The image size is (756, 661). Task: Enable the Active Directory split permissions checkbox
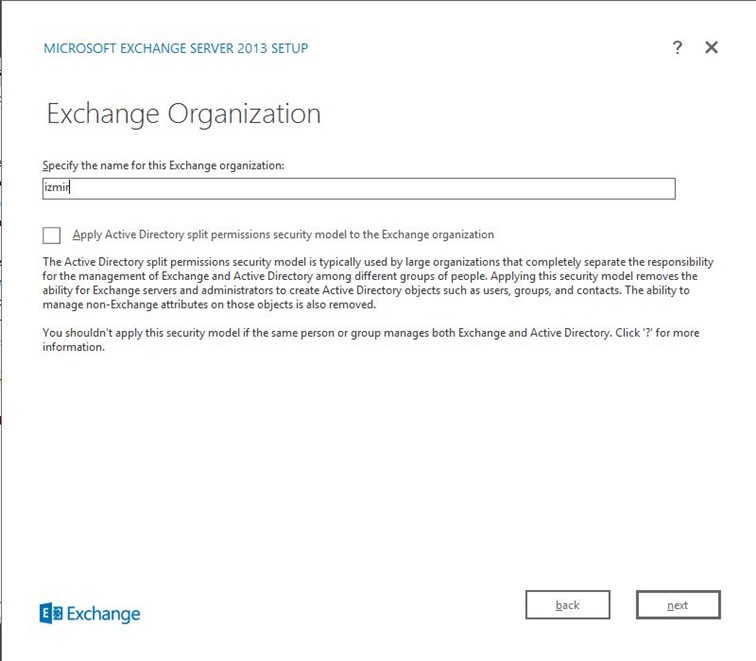point(51,235)
